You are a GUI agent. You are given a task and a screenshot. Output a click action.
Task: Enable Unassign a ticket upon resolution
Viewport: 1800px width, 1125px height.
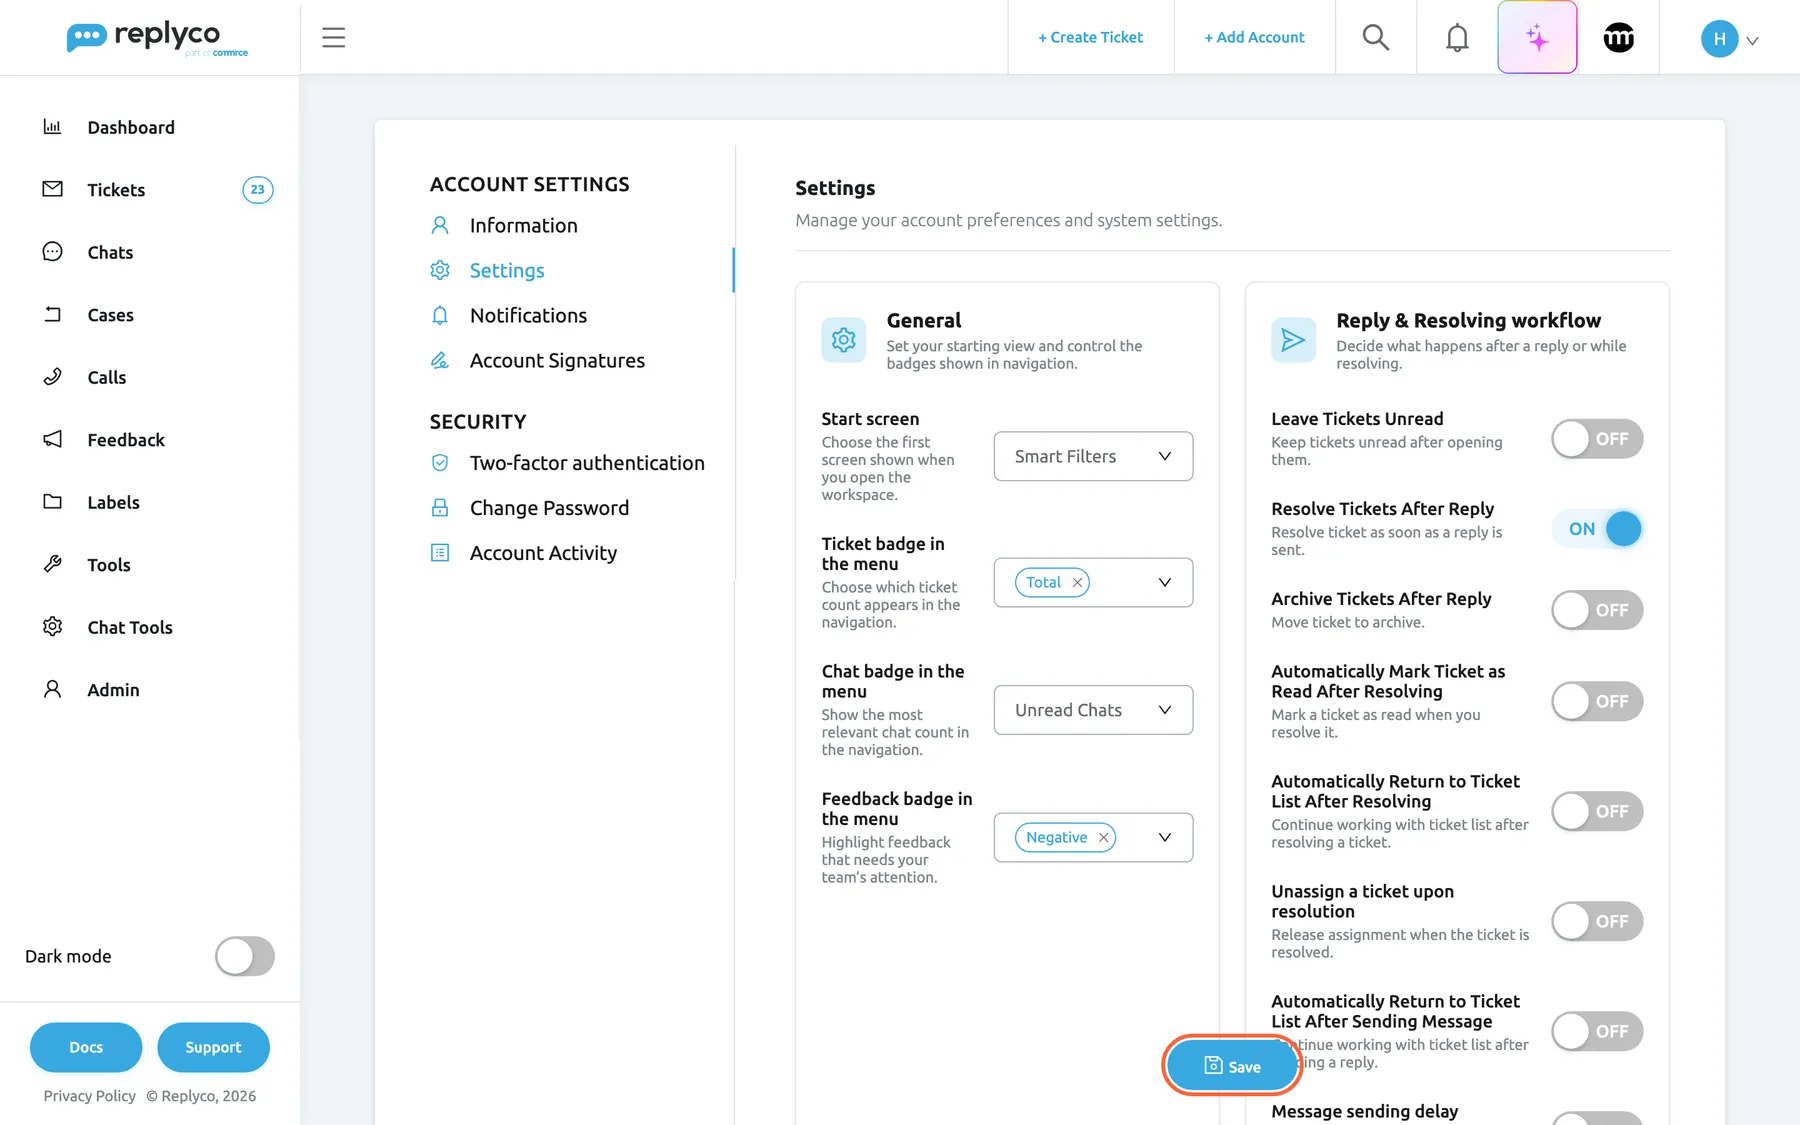point(1597,921)
